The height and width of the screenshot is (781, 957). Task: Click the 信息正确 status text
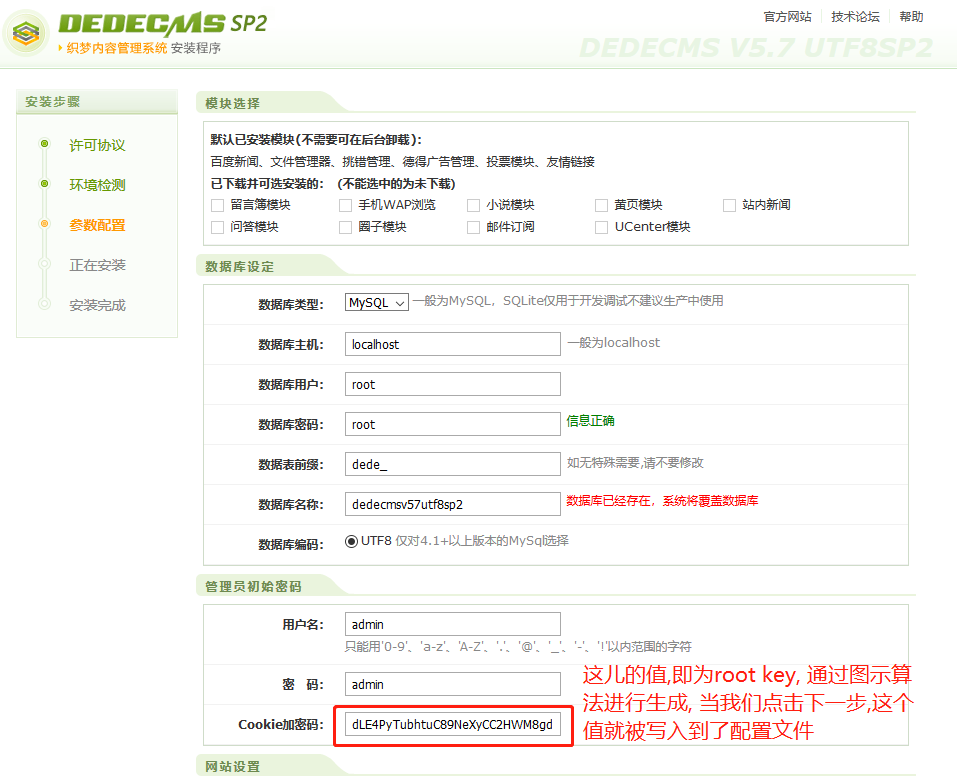(x=590, y=421)
